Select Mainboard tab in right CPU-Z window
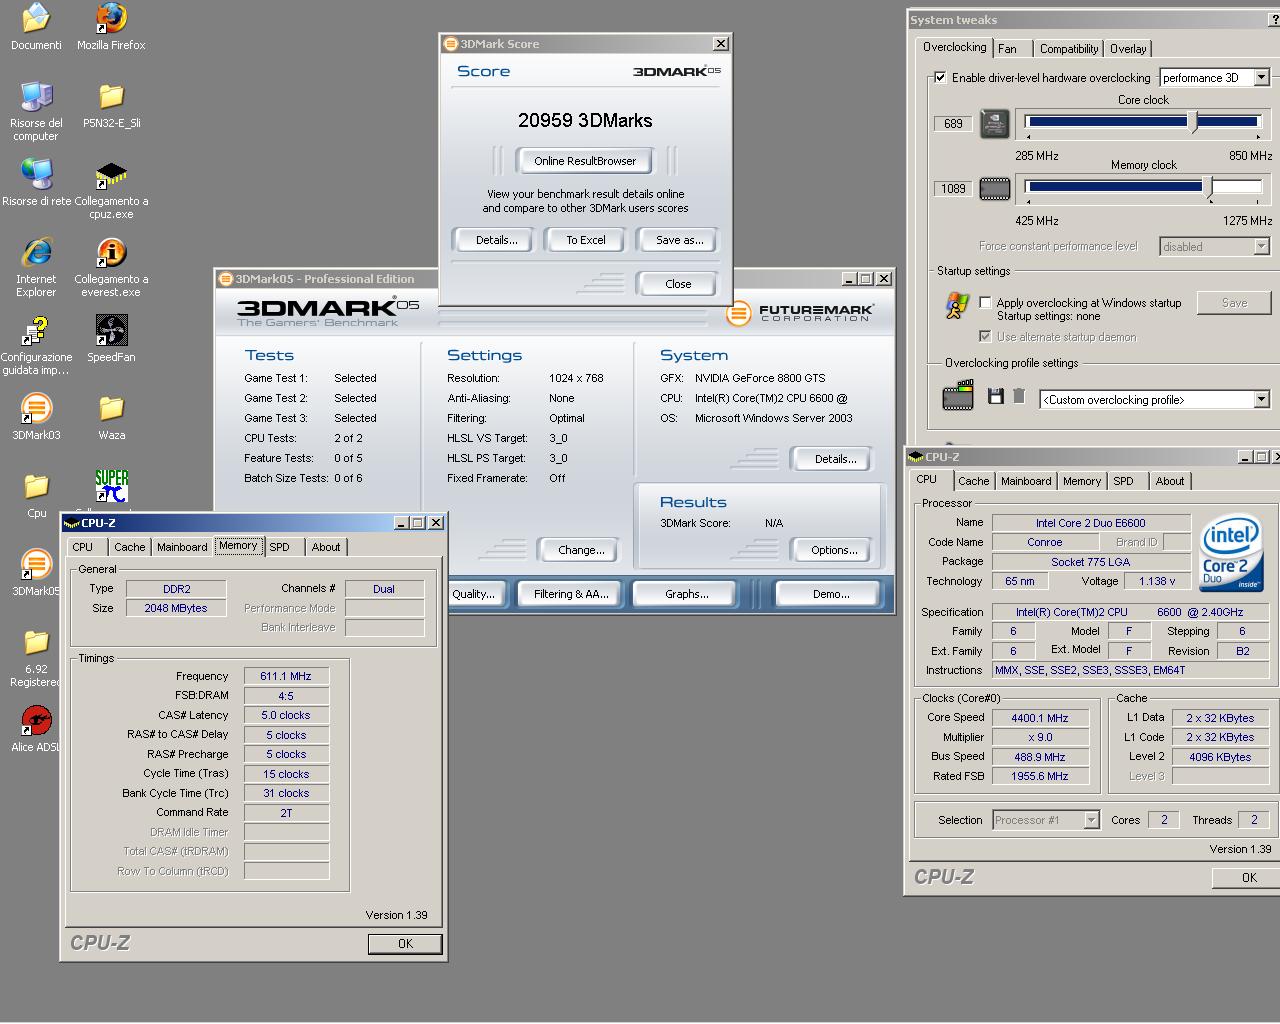1280x1024 pixels. 1026,481
